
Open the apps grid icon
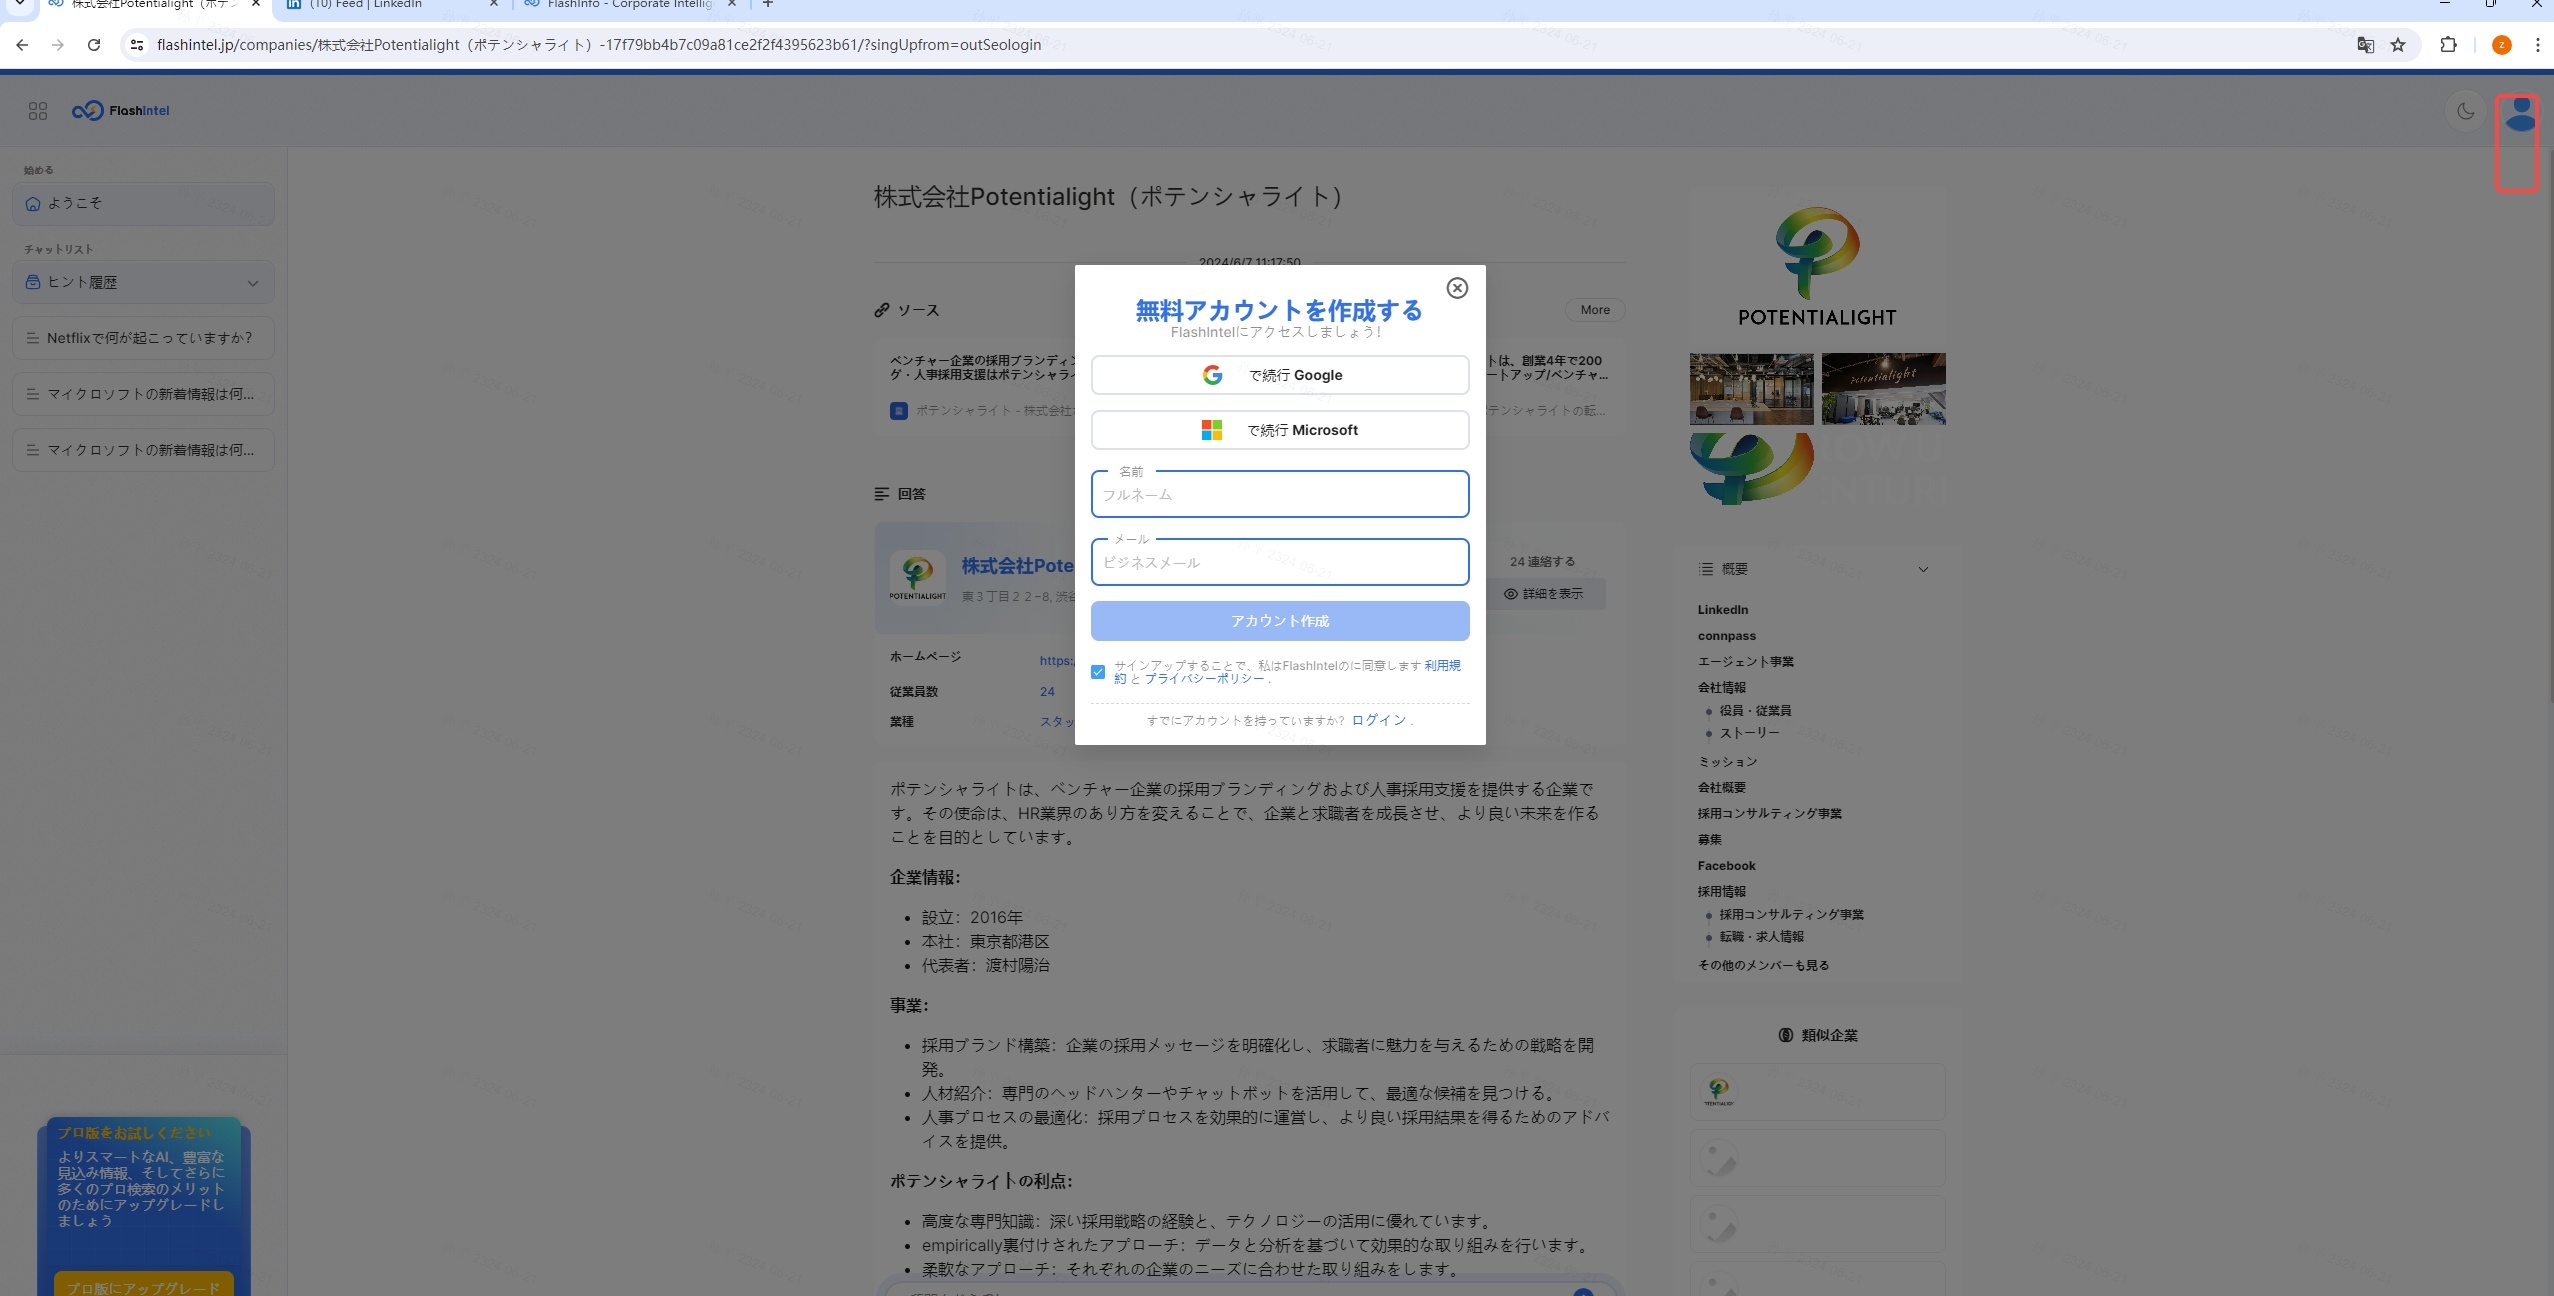pyautogui.click(x=38, y=111)
